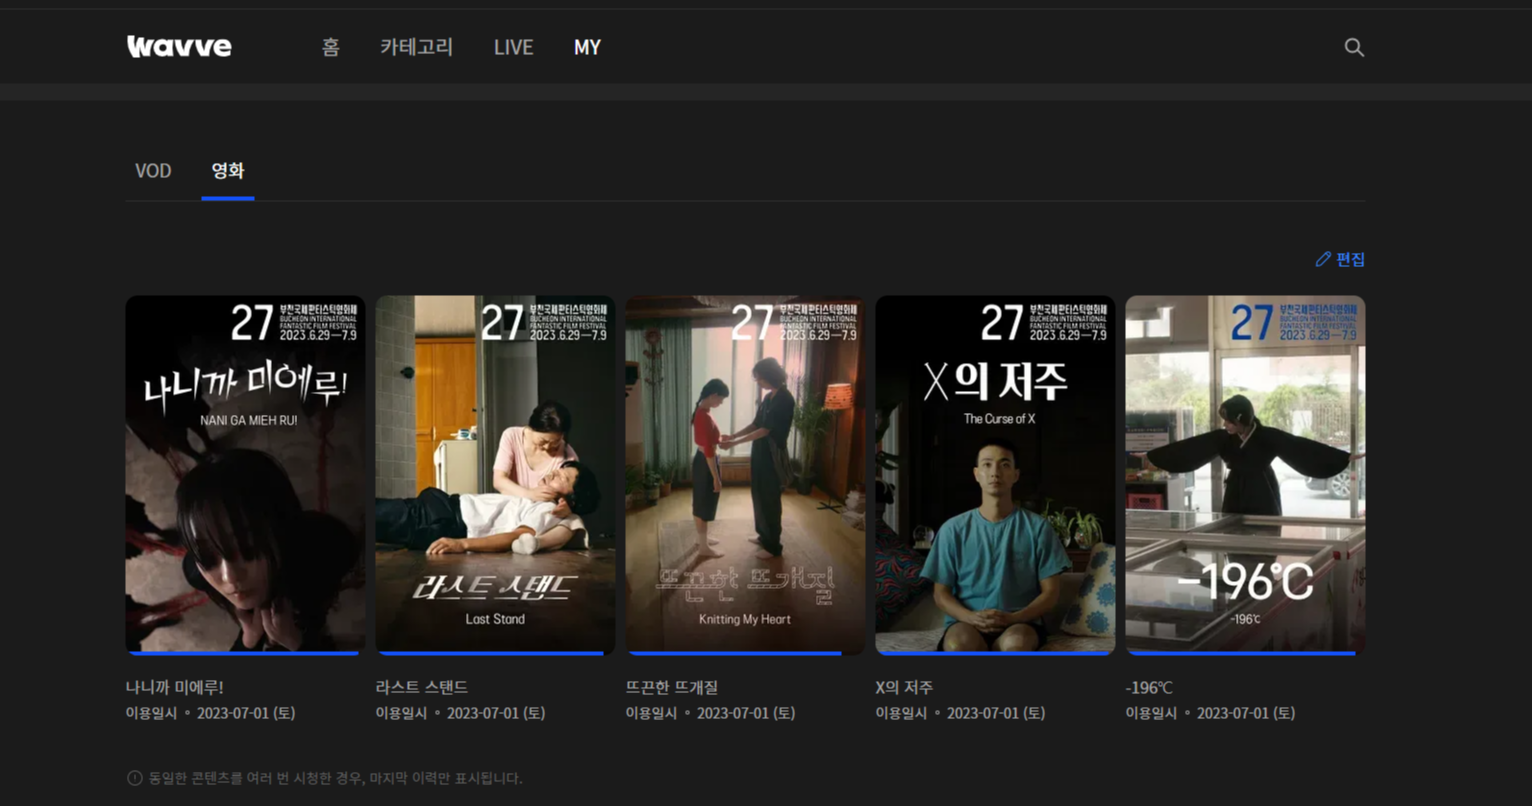1532x806 pixels.
Task: Click the 이용일시 date under X의 저주
Action: coord(960,713)
